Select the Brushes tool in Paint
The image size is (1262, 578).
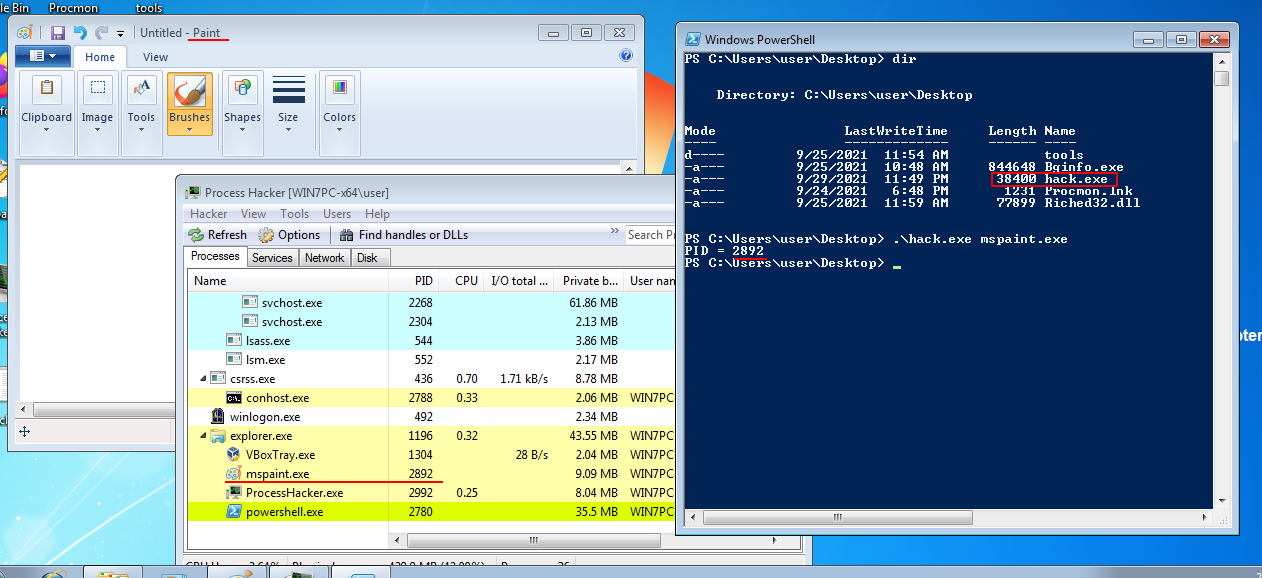189,100
